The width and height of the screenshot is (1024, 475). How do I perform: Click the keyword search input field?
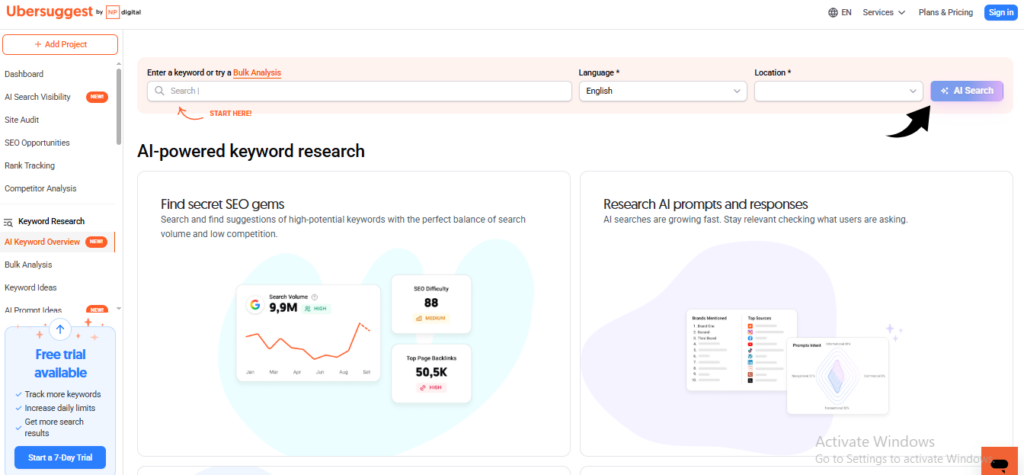[359, 91]
